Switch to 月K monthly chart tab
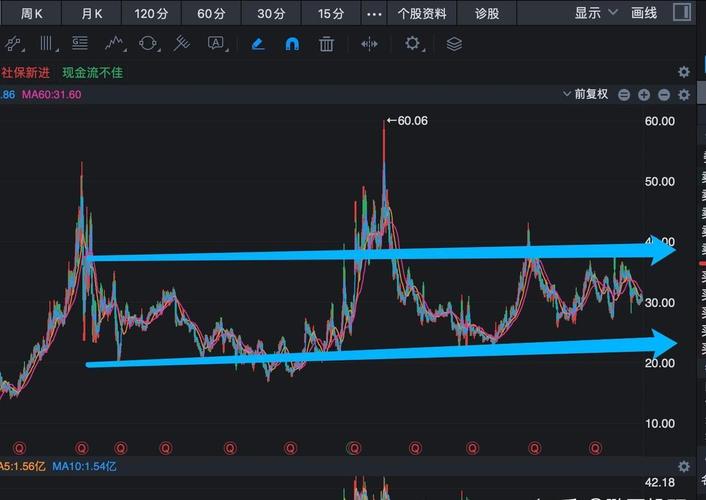The width and height of the screenshot is (706, 500). tap(92, 14)
